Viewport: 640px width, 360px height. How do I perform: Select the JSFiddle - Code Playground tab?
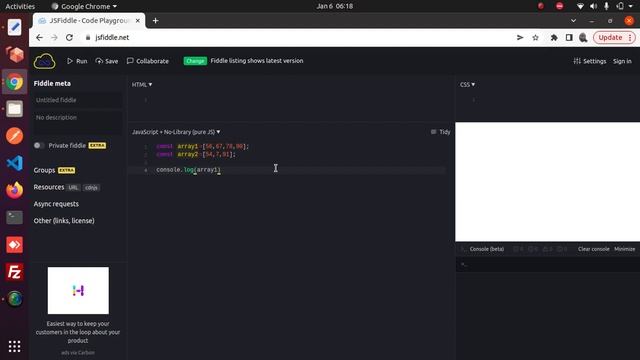pos(89,21)
